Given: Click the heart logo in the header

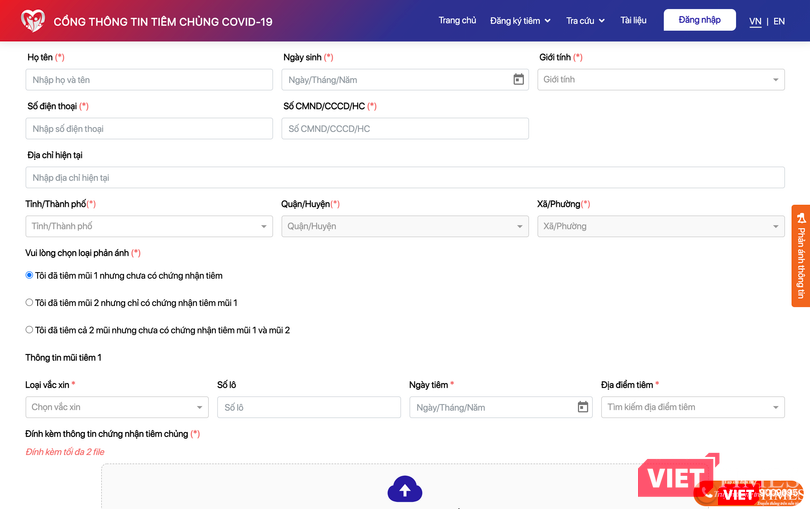Looking at the screenshot, I should [x=33, y=21].
